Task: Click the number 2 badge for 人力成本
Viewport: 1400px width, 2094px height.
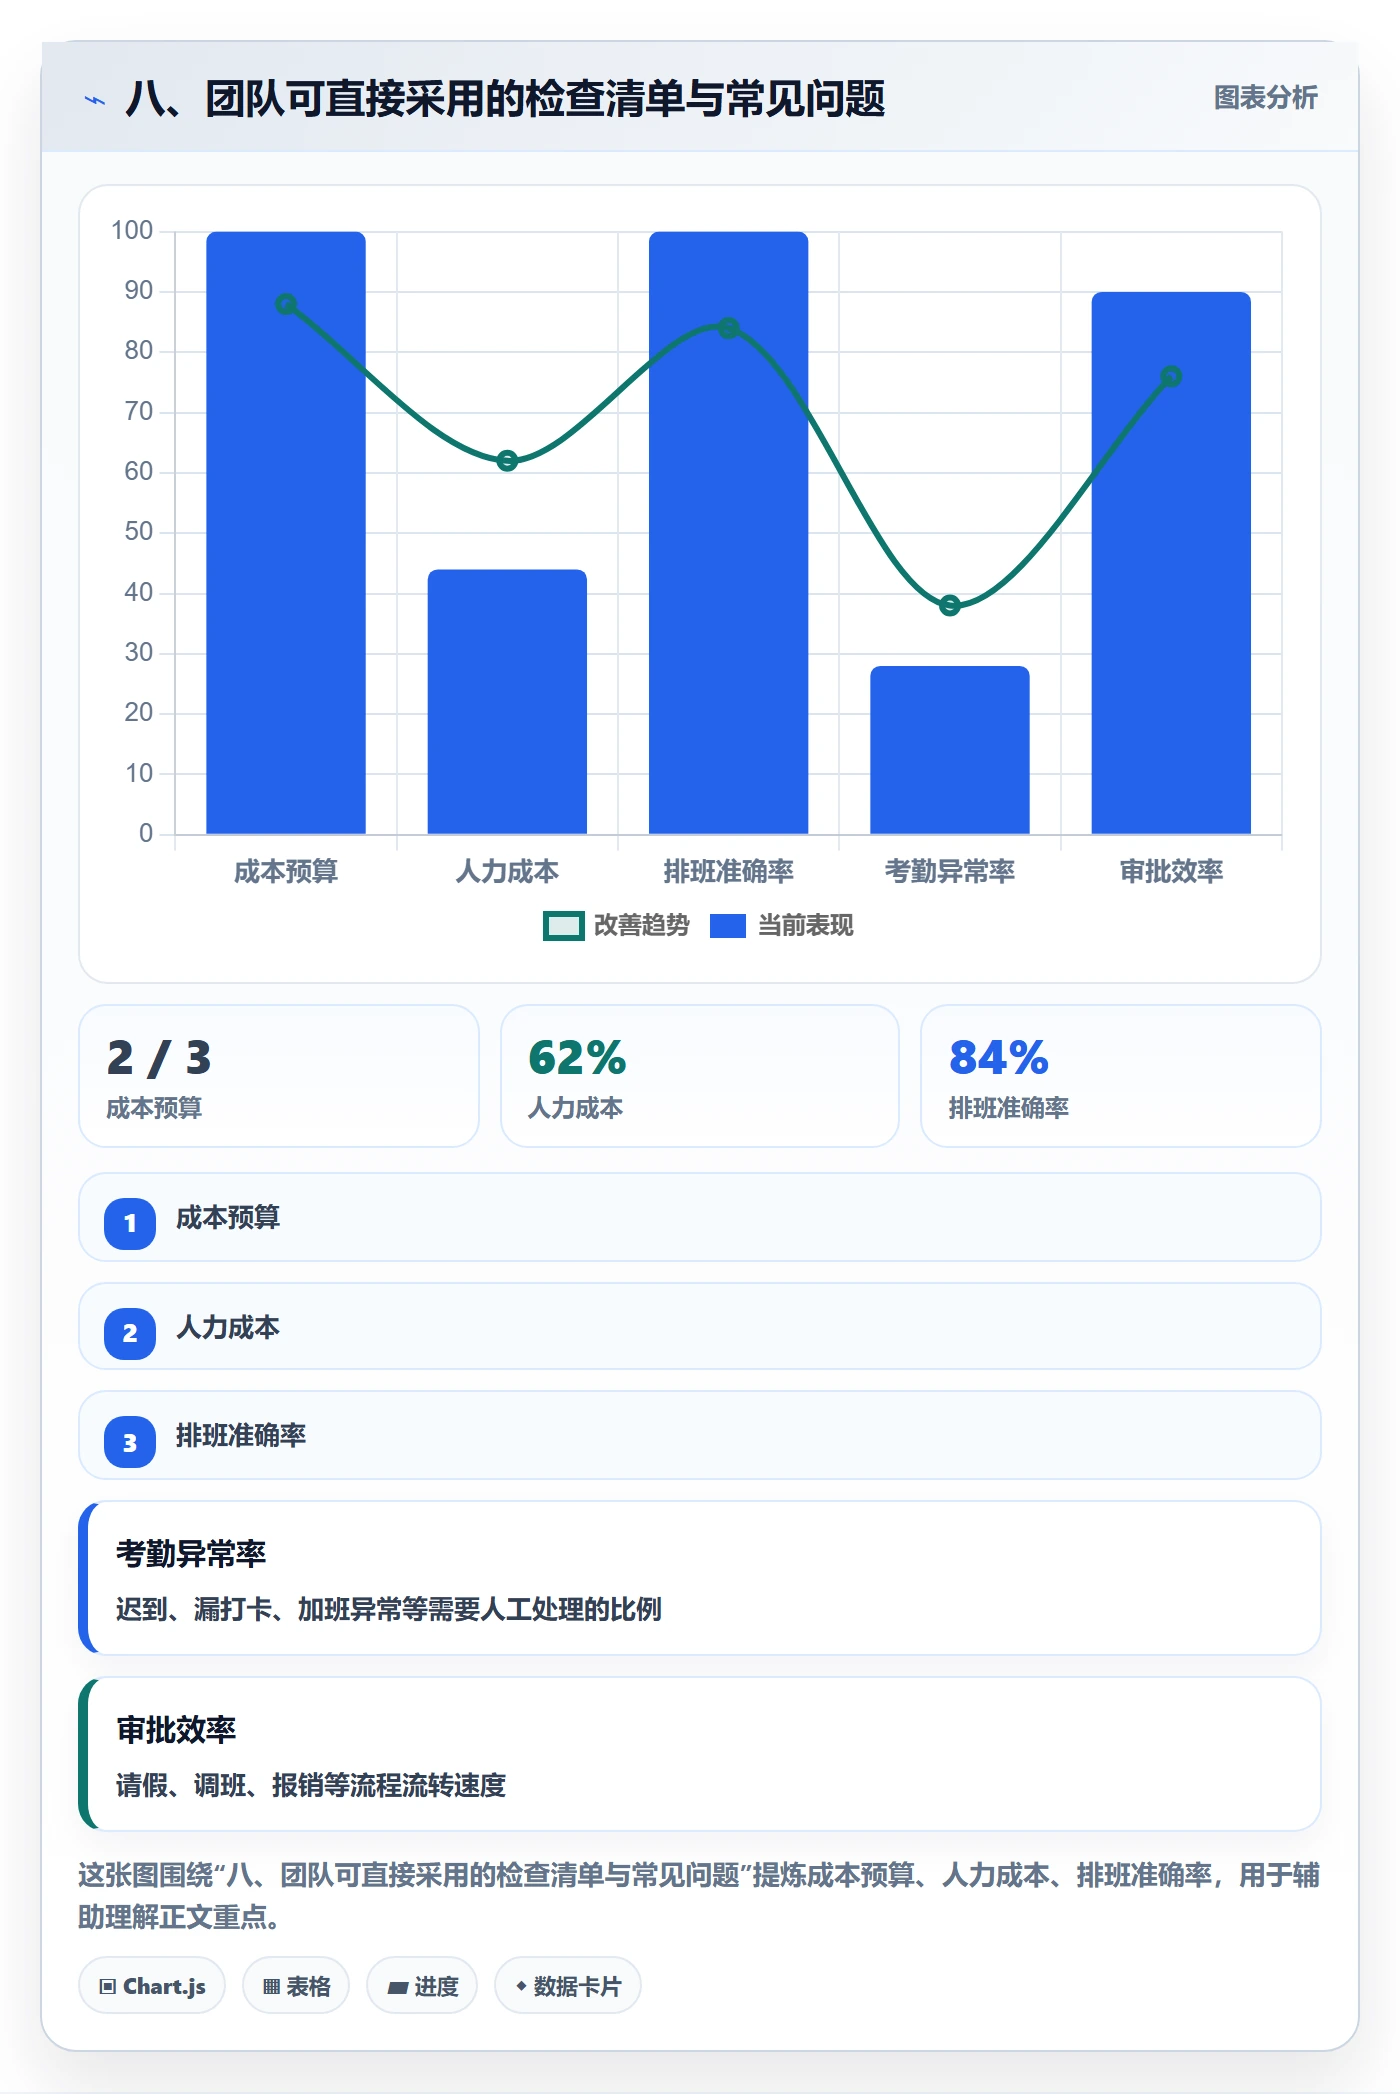Action: (x=130, y=1333)
